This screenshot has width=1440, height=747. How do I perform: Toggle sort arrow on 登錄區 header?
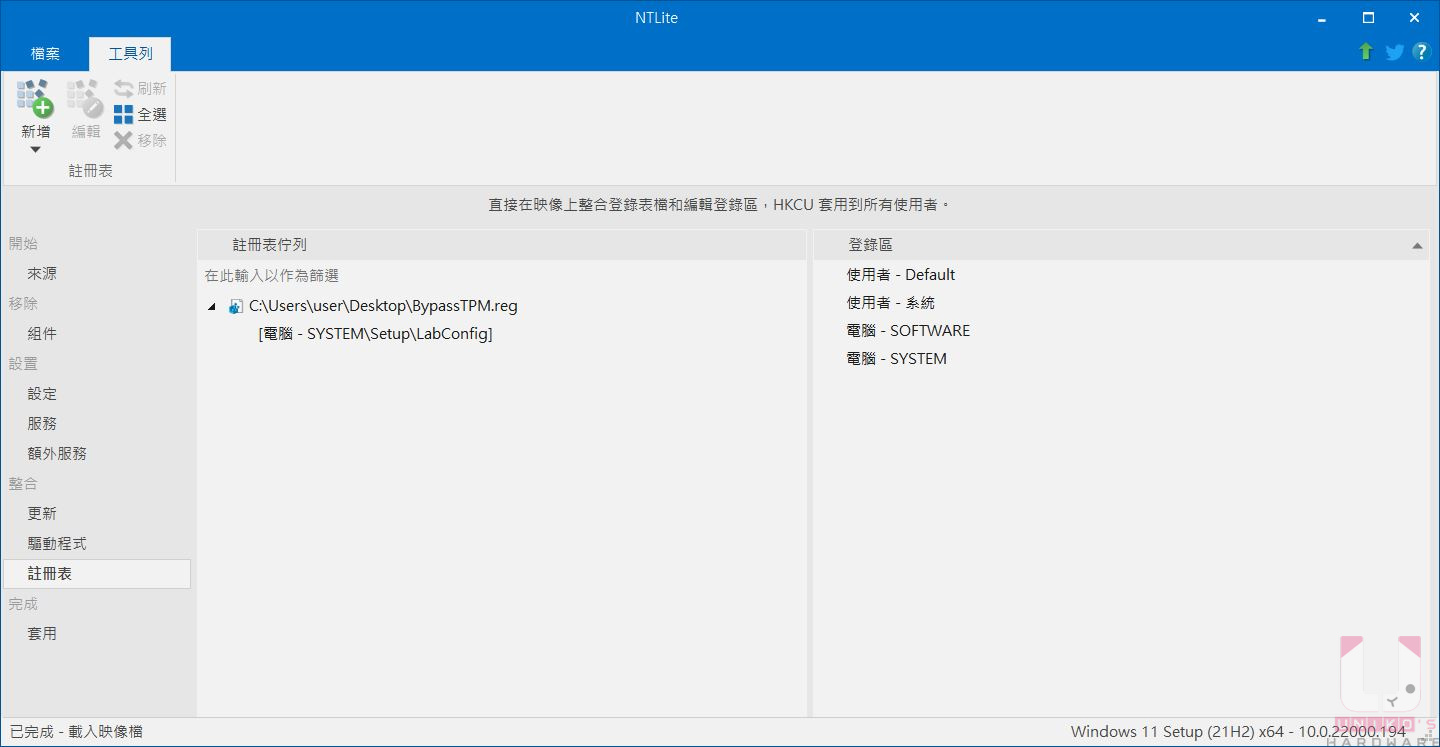(1417, 246)
